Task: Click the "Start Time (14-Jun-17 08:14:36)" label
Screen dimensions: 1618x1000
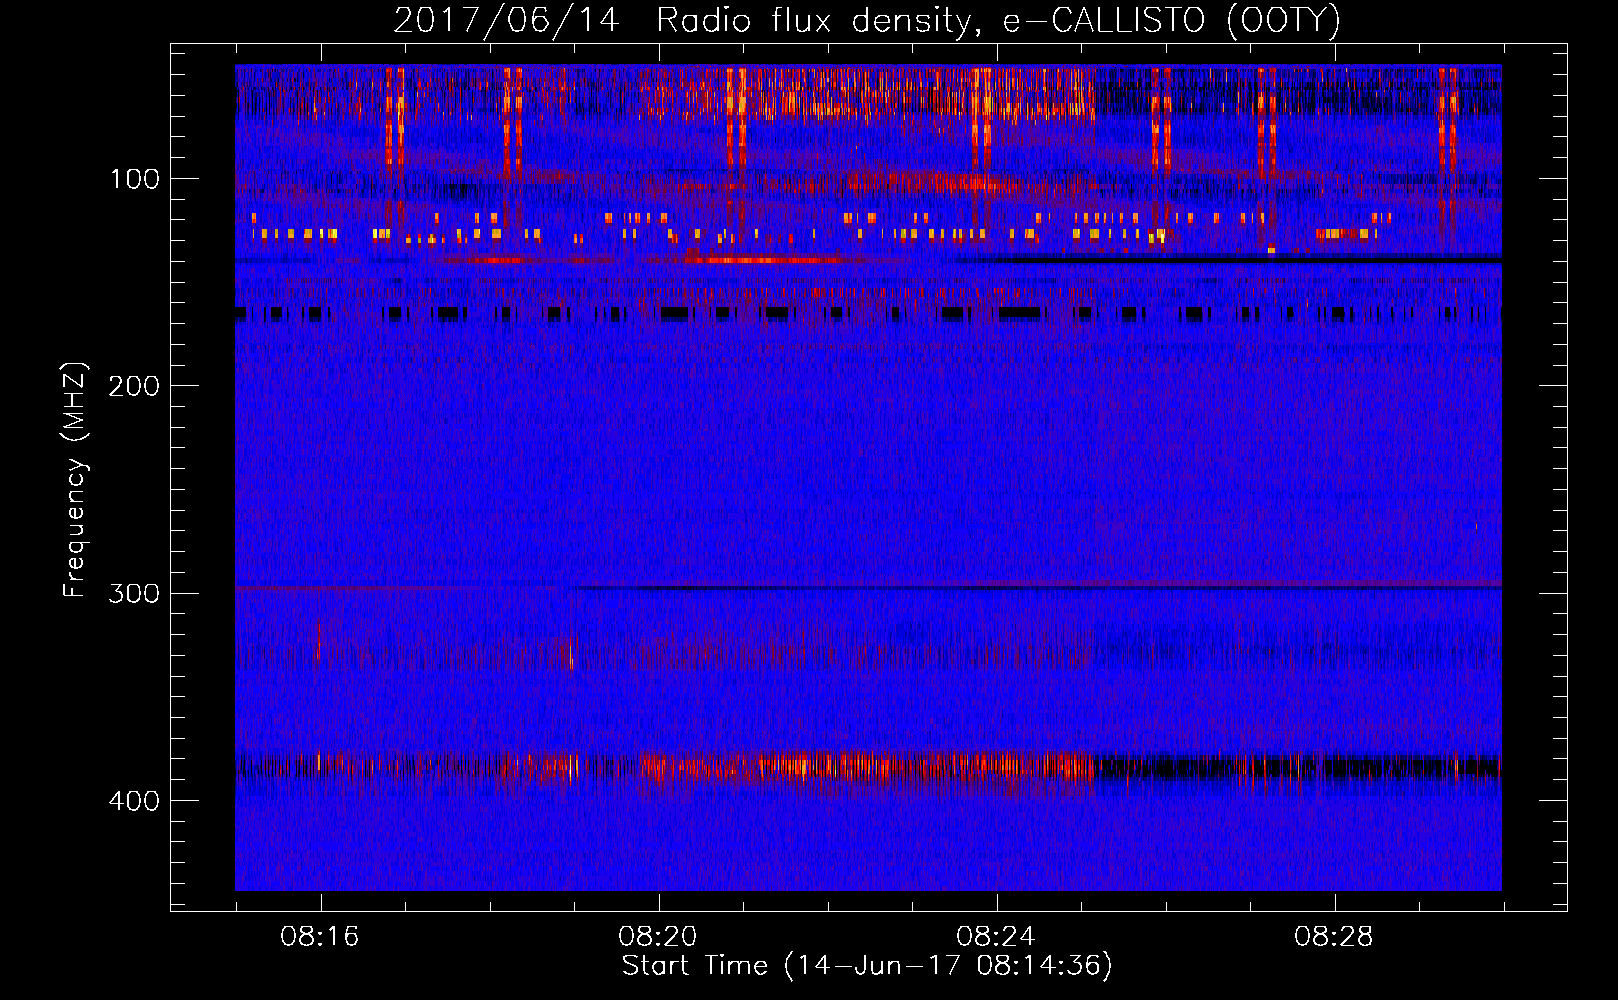Action: [x=867, y=966]
